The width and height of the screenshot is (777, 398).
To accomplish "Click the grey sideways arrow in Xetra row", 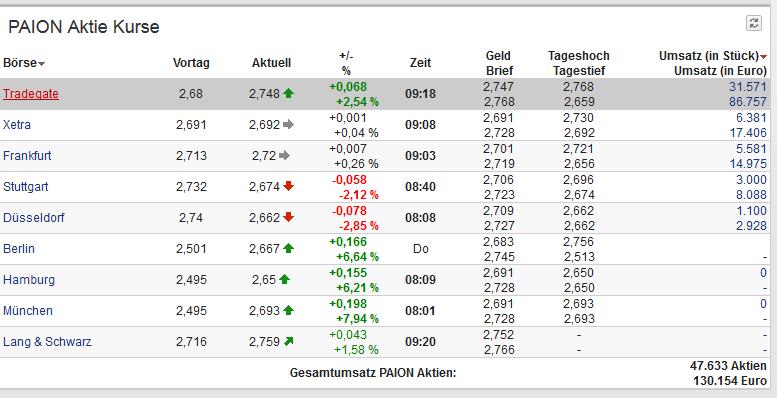I will [288, 124].
